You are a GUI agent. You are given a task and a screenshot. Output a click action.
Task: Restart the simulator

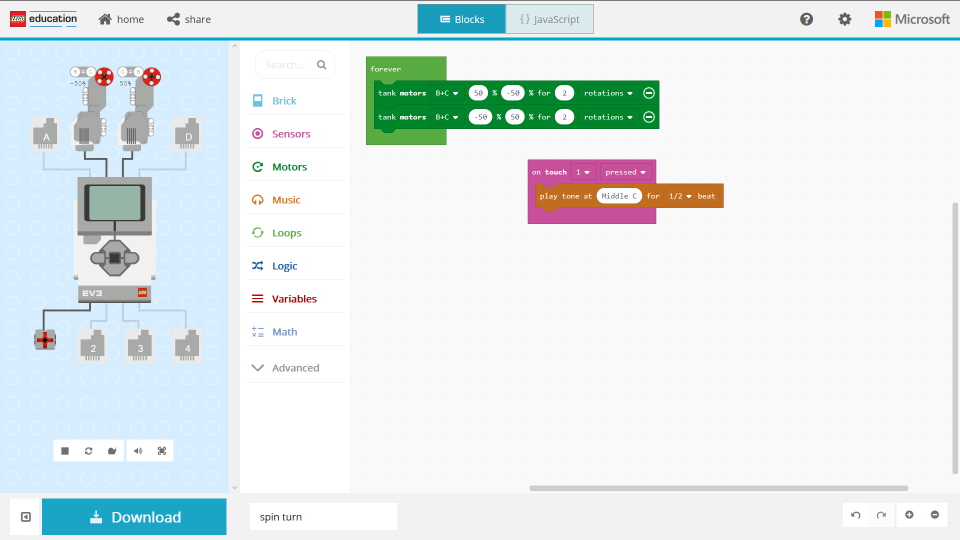pos(88,451)
